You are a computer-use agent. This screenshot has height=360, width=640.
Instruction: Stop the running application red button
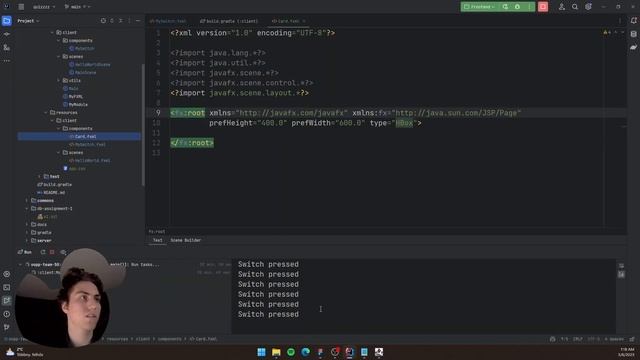[543, 7]
